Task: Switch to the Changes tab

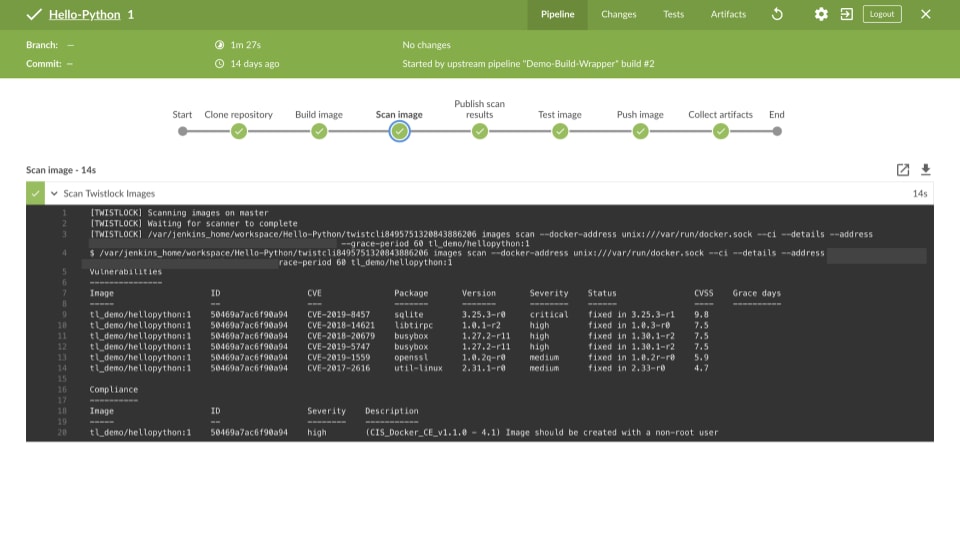Action: pyautogui.click(x=618, y=14)
